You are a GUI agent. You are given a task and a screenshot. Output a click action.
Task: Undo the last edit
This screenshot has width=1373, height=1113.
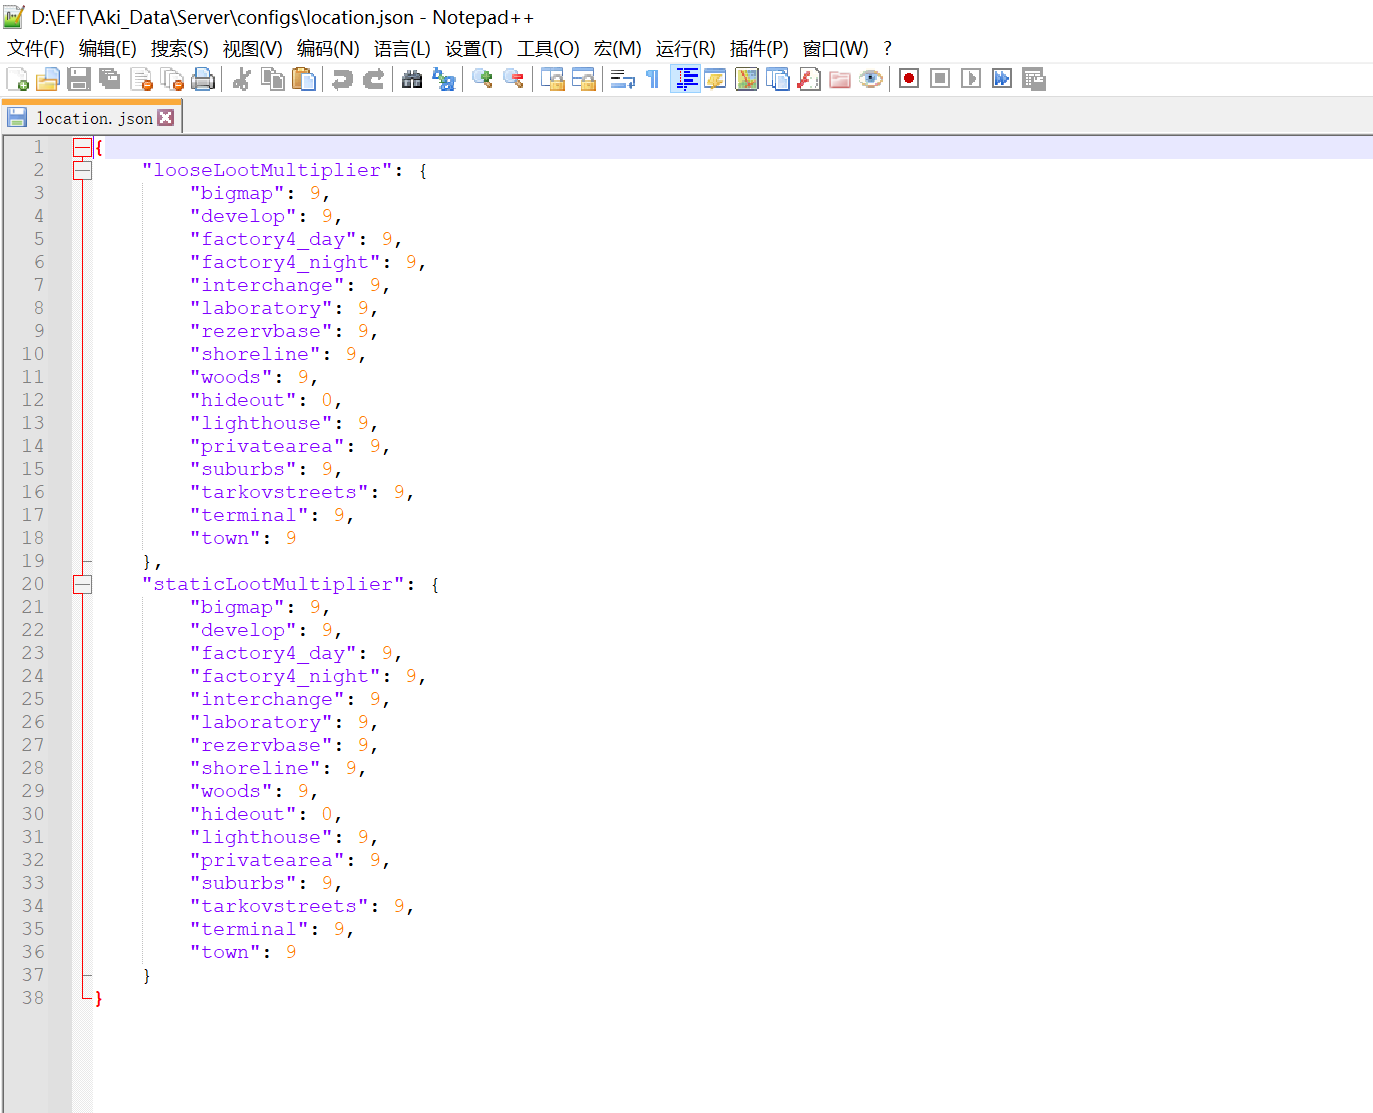pos(342,79)
